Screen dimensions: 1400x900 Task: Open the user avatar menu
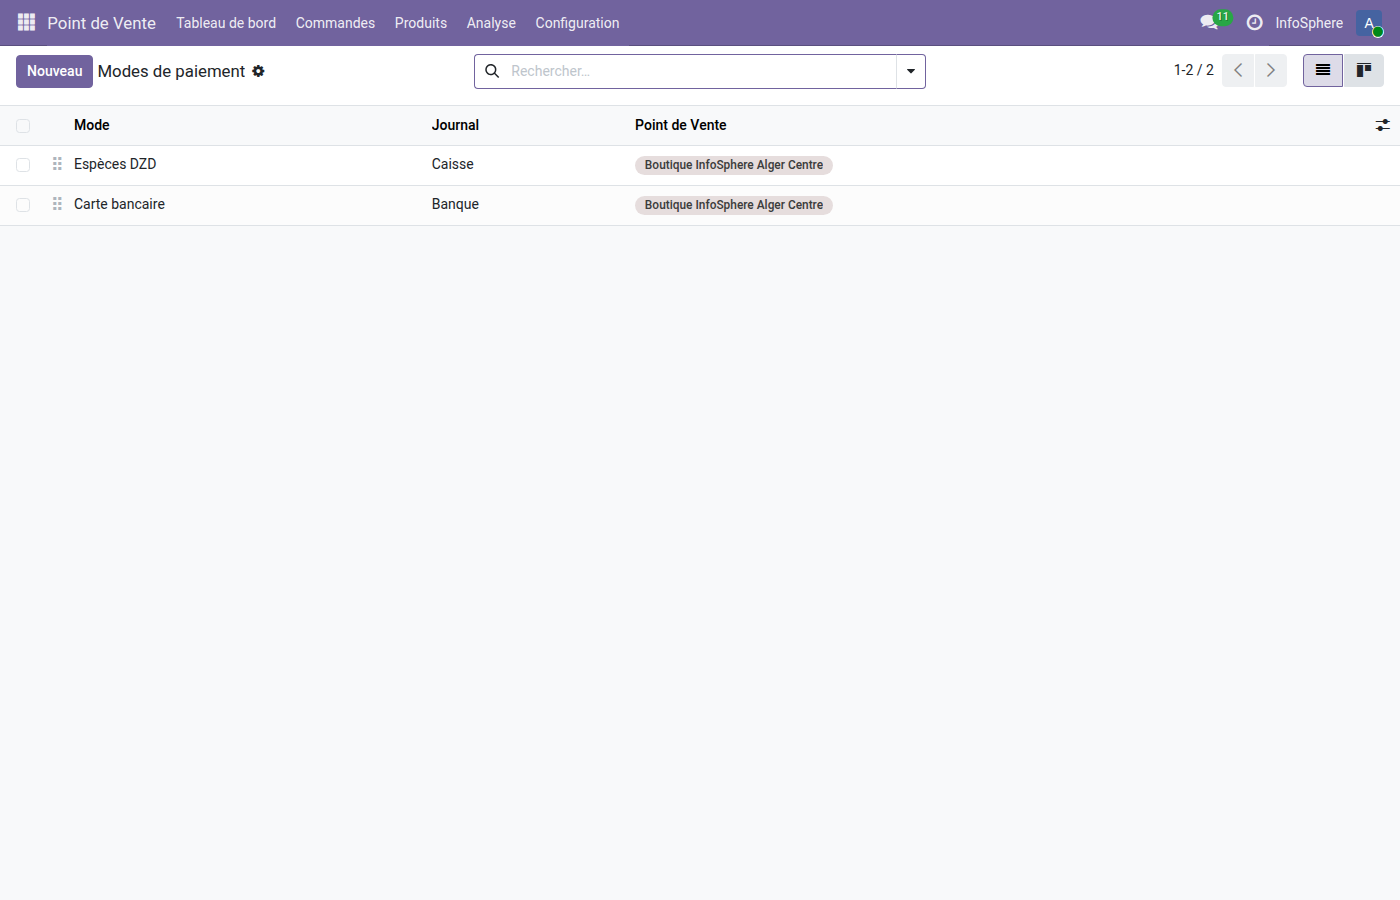(1368, 22)
